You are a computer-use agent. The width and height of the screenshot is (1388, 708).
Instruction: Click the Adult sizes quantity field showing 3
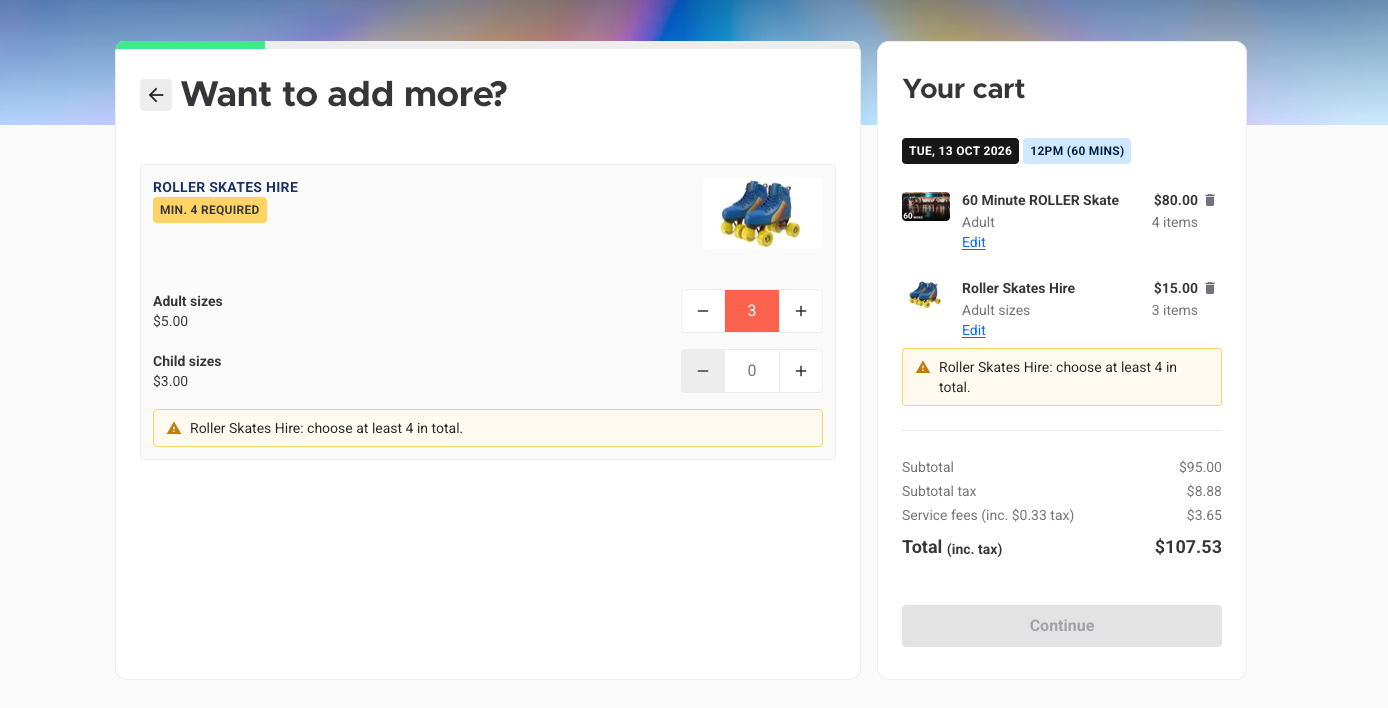pyautogui.click(x=752, y=311)
